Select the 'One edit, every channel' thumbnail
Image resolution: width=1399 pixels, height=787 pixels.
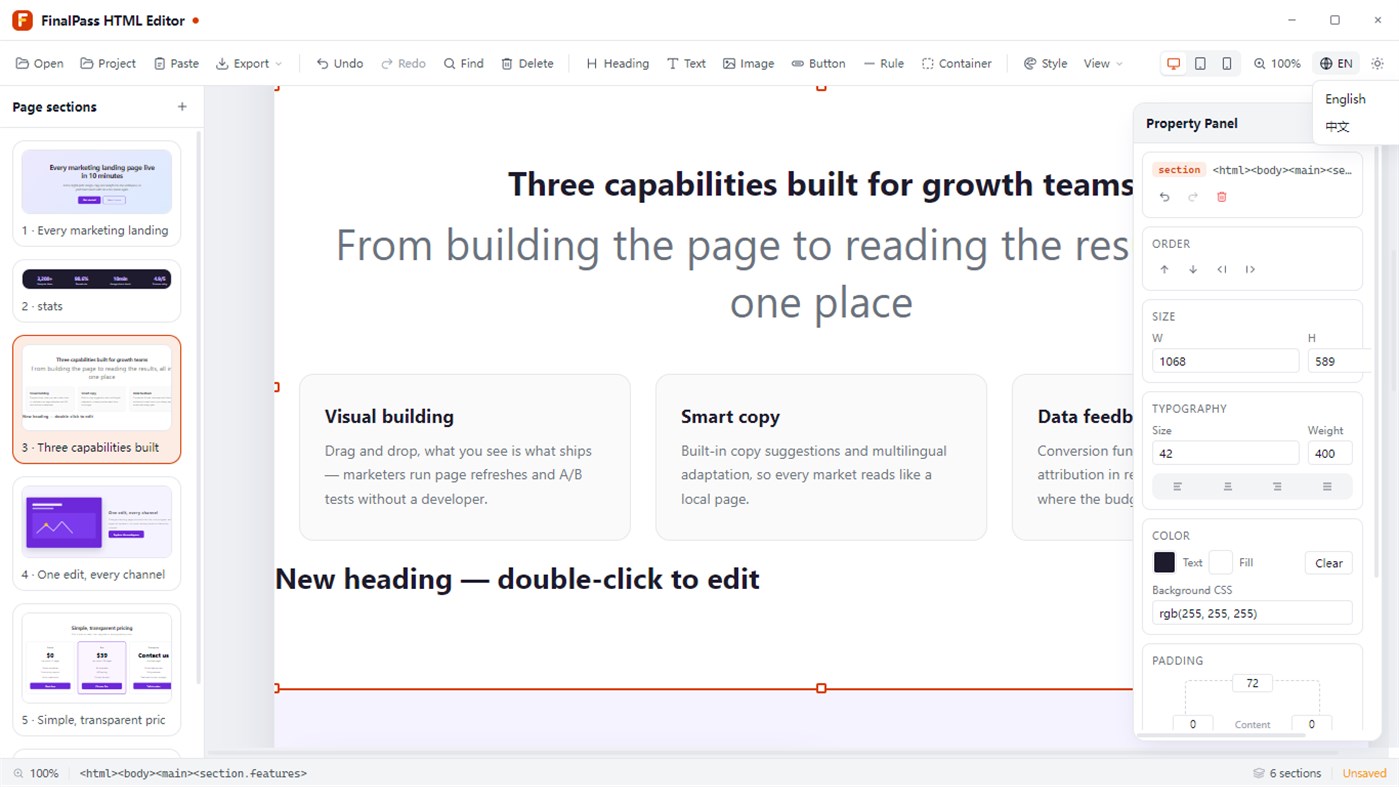97,533
